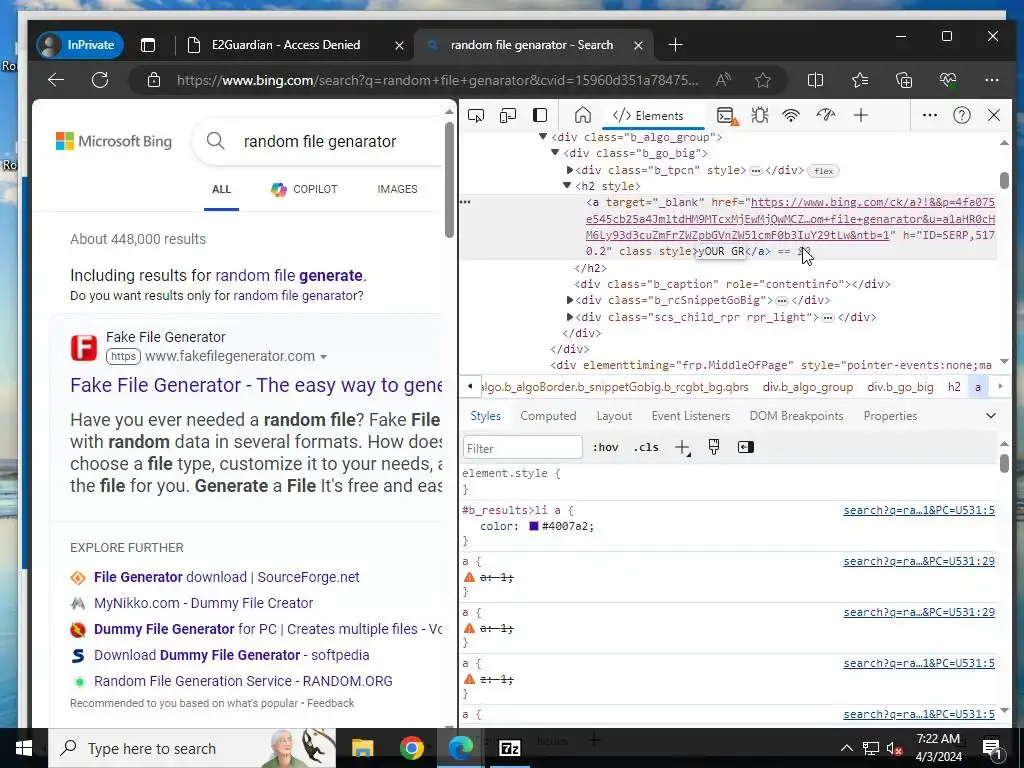The height and width of the screenshot is (768, 1024).
Task: Open fakefilegenerator.com URL dropdown arrow
Action: [x=323, y=357]
